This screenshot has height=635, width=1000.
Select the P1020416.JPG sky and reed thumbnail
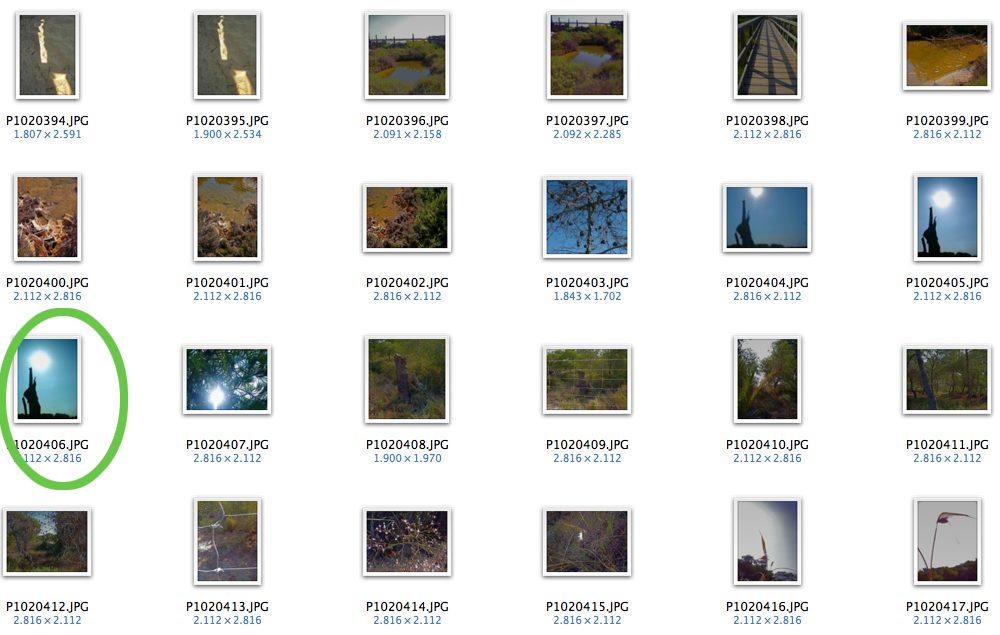click(x=767, y=541)
